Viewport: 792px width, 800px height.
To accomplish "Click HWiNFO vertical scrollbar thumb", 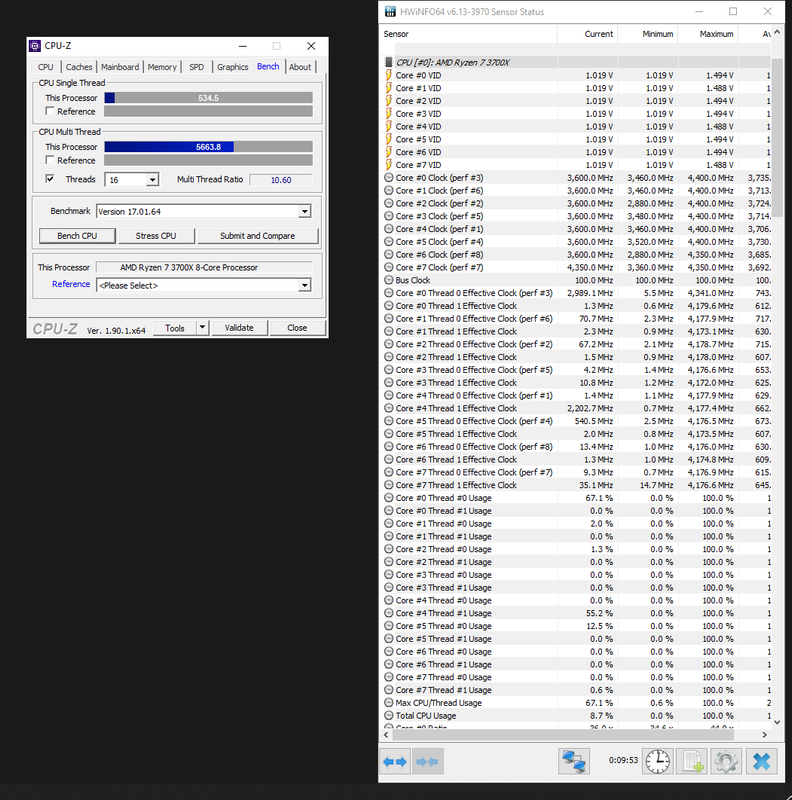I will click(777, 137).
